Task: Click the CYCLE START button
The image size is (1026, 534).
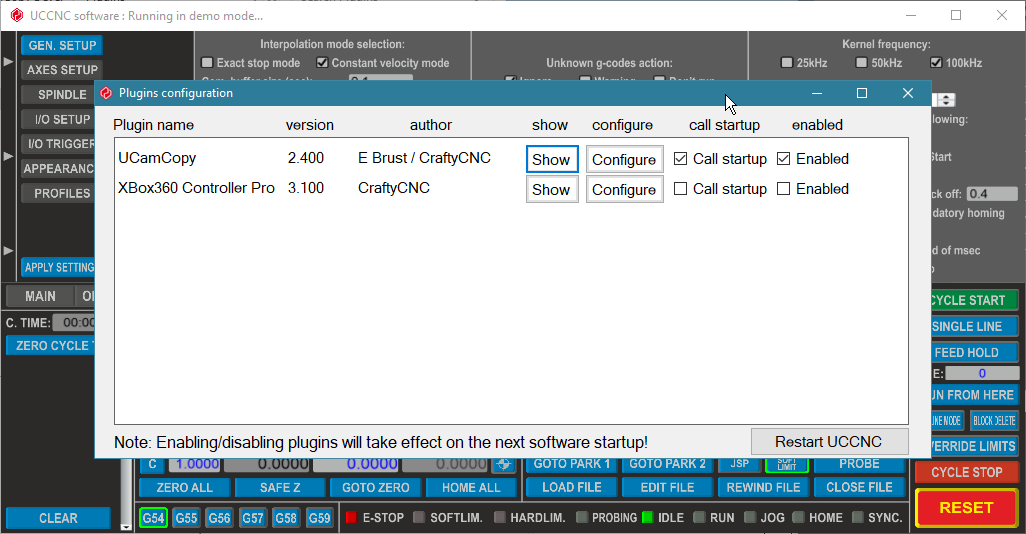Action: pyautogui.click(x=974, y=300)
